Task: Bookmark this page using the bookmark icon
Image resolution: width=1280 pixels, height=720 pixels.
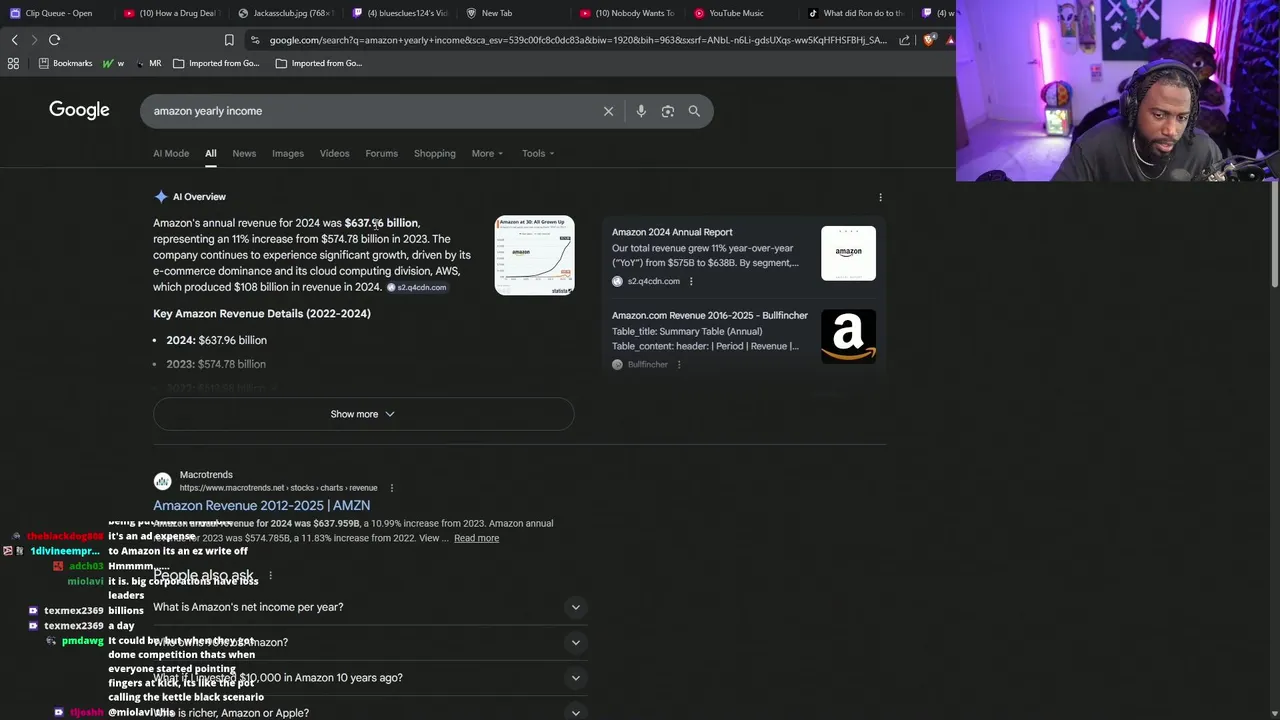Action: point(229,40)
